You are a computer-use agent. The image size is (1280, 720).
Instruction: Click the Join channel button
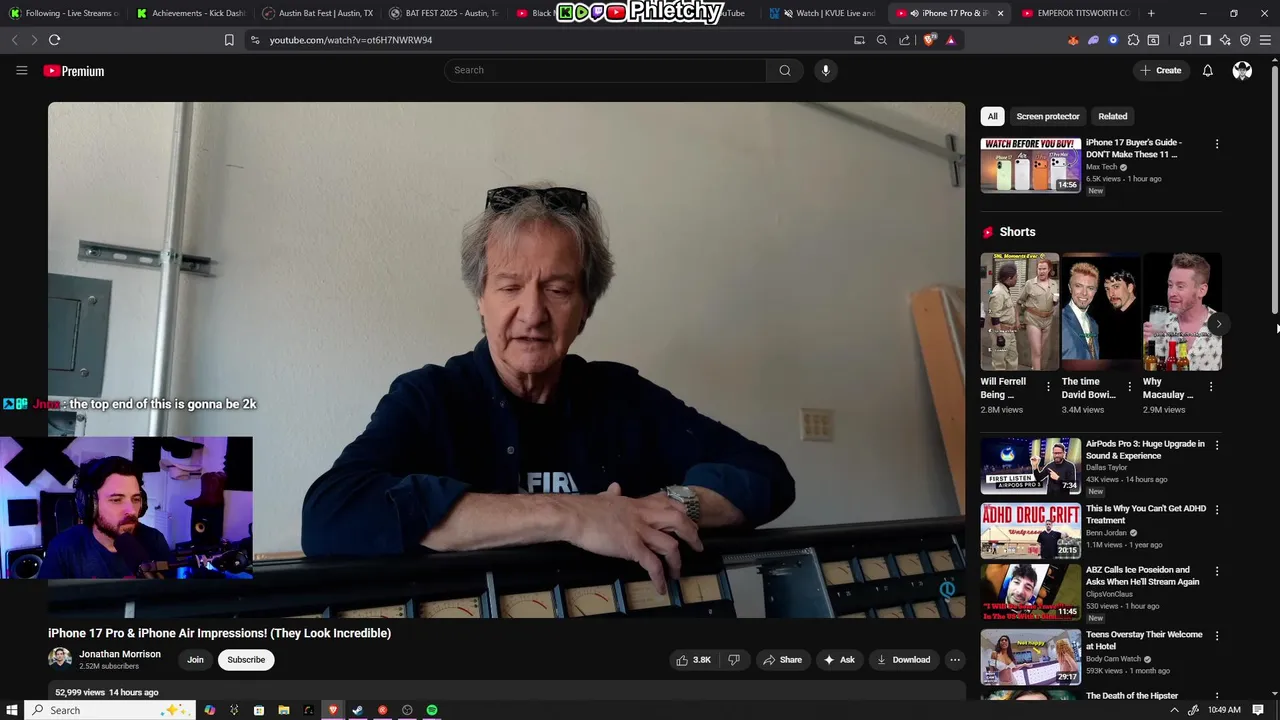click(195, 660)
